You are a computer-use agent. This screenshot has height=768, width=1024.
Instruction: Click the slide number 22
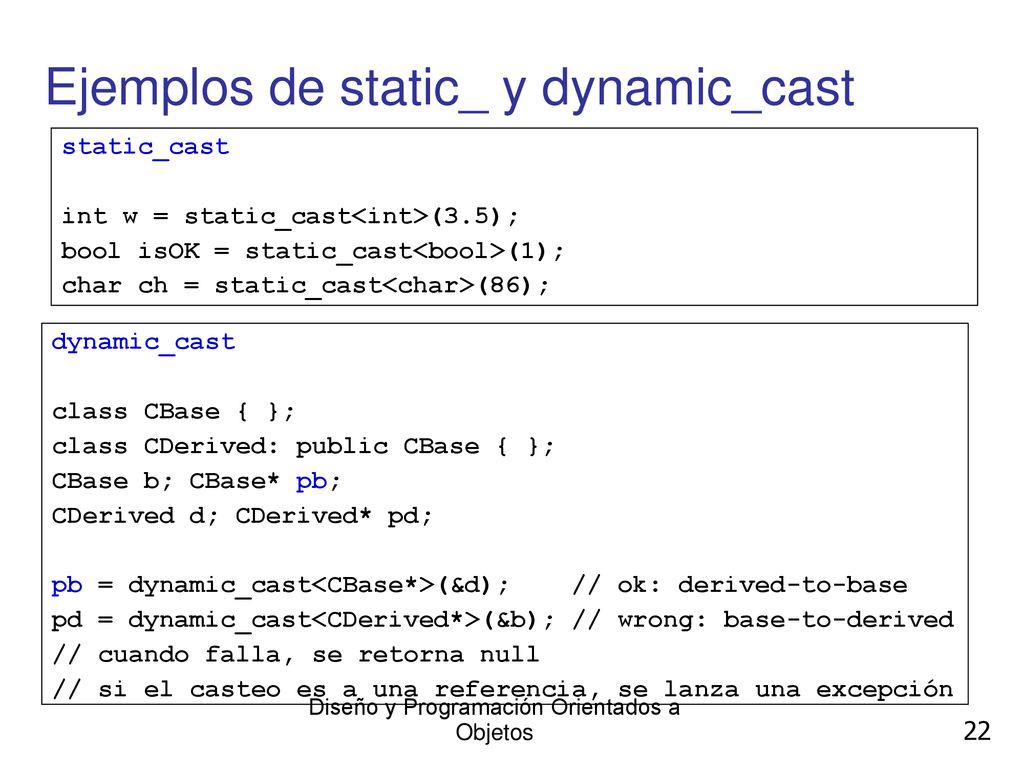(977, 731)
